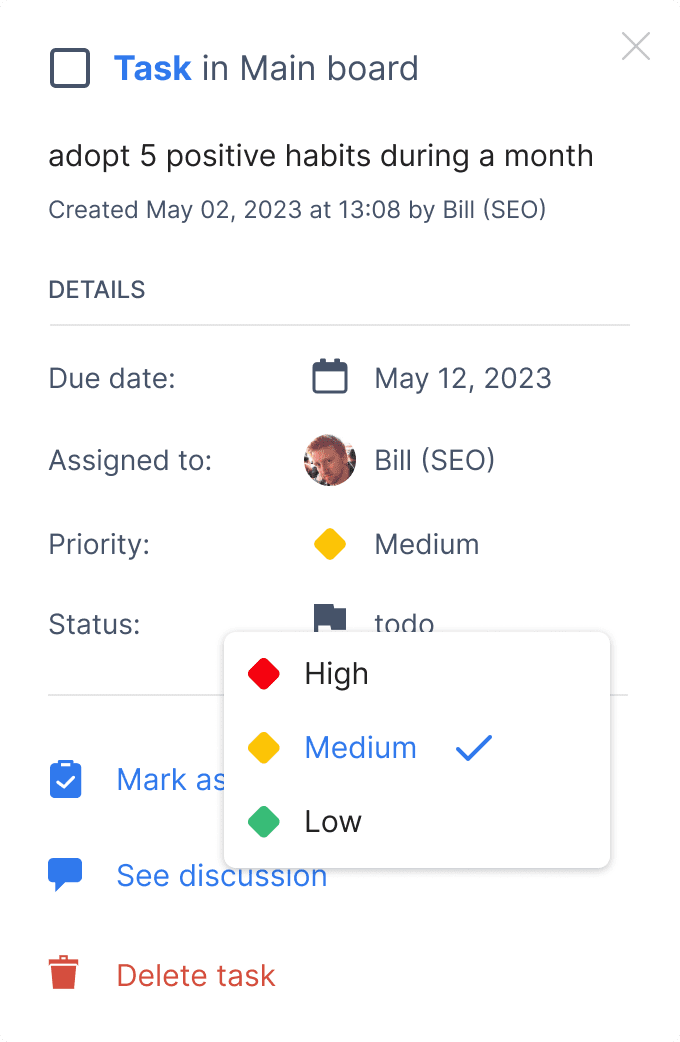Open the priority dropdown showing Medium
Image resolution: width=680 pixels, height=1042 pixels.
tap(426, 544)
